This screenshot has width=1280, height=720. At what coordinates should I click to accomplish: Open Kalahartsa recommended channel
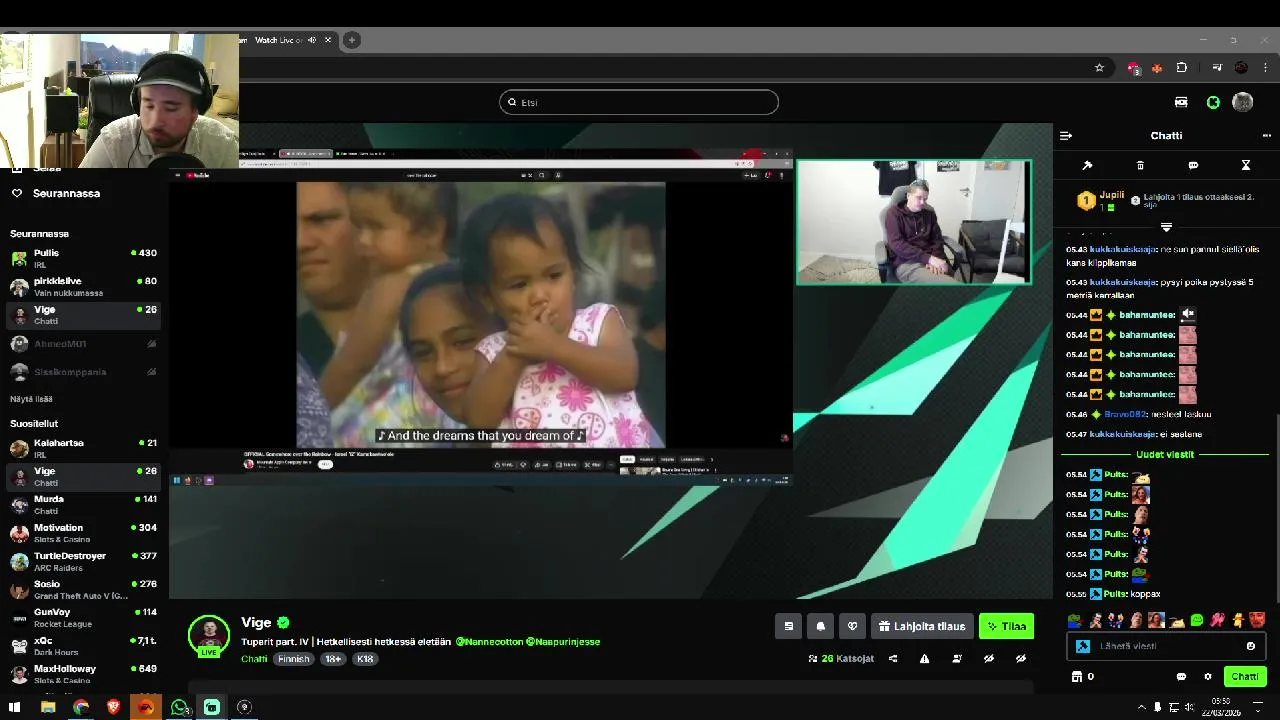click(84, 448)
